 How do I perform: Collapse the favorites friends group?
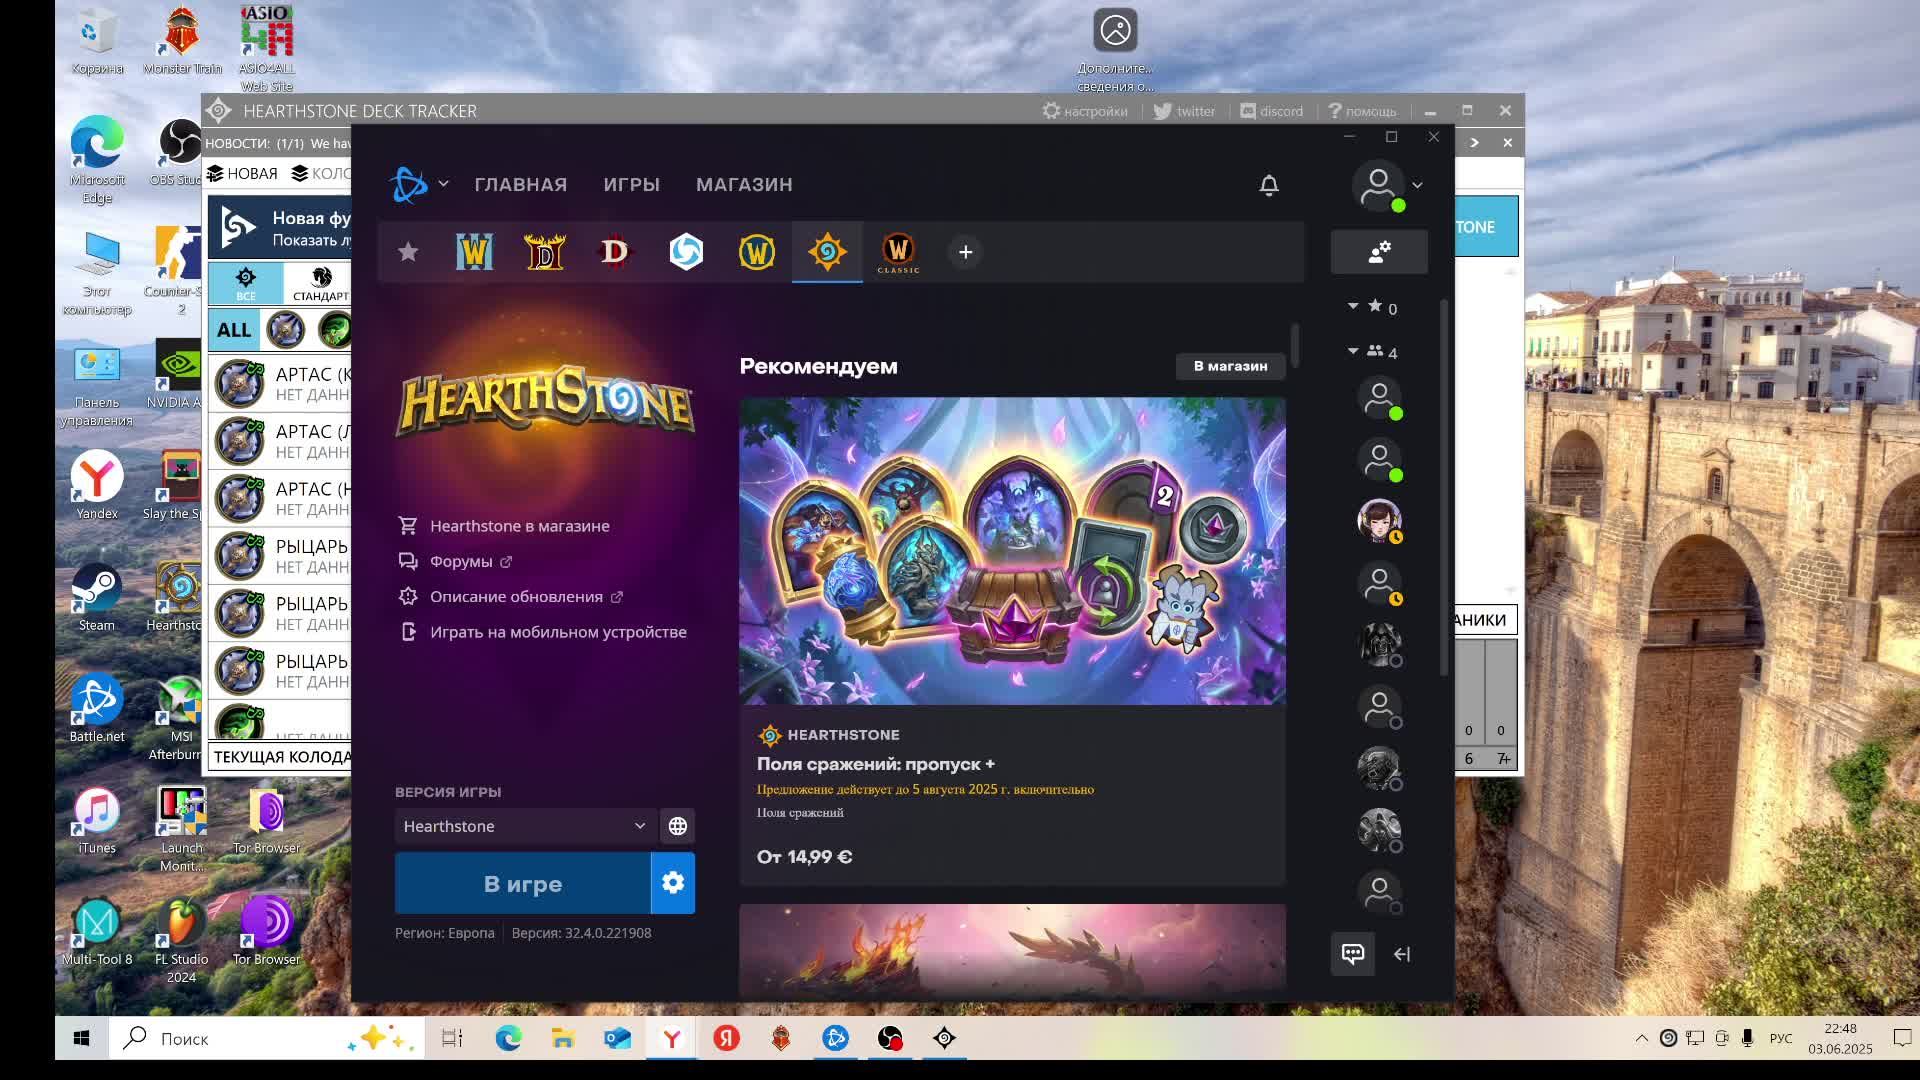(x=1353, y=306)
